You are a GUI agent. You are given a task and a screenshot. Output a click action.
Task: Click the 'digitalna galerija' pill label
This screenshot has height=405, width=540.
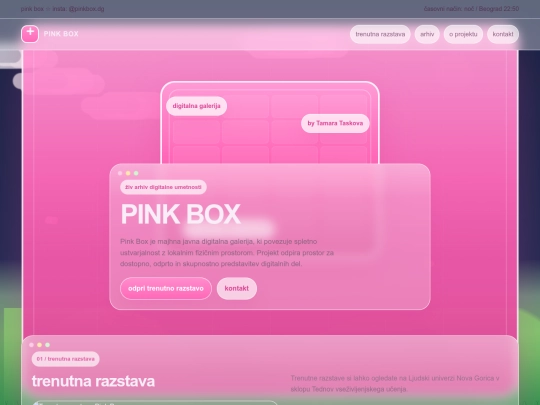point(196,106)
